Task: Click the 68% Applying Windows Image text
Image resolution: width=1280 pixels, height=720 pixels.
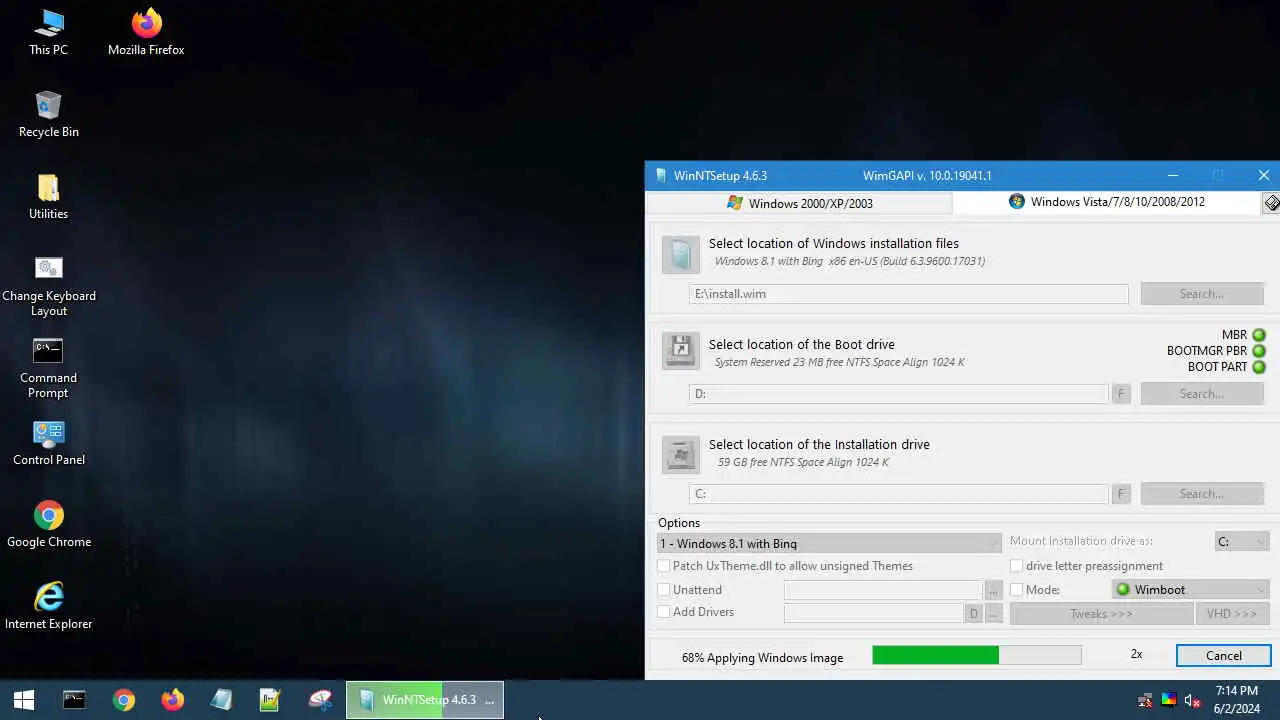Action: coord(762,658)
